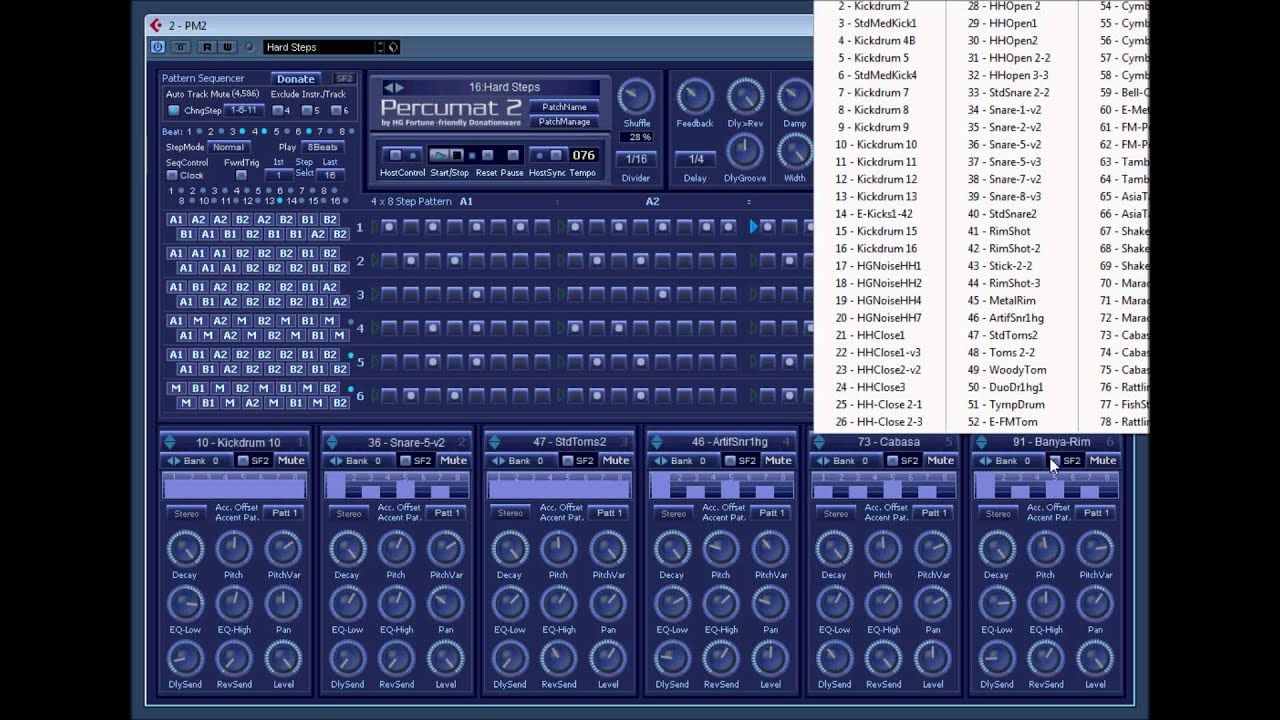Enable SF2 checkbox on Snare-5-v2 channel

click(x=405, y=461)
